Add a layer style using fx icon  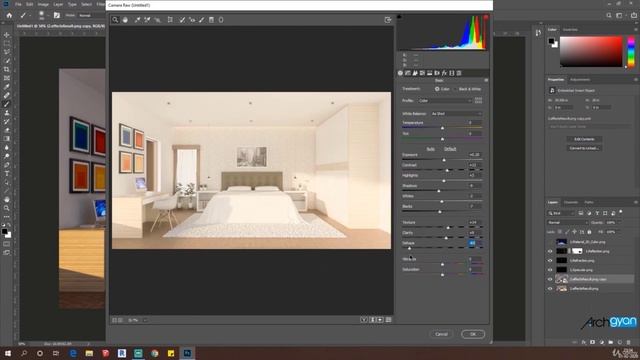[584, 342]
